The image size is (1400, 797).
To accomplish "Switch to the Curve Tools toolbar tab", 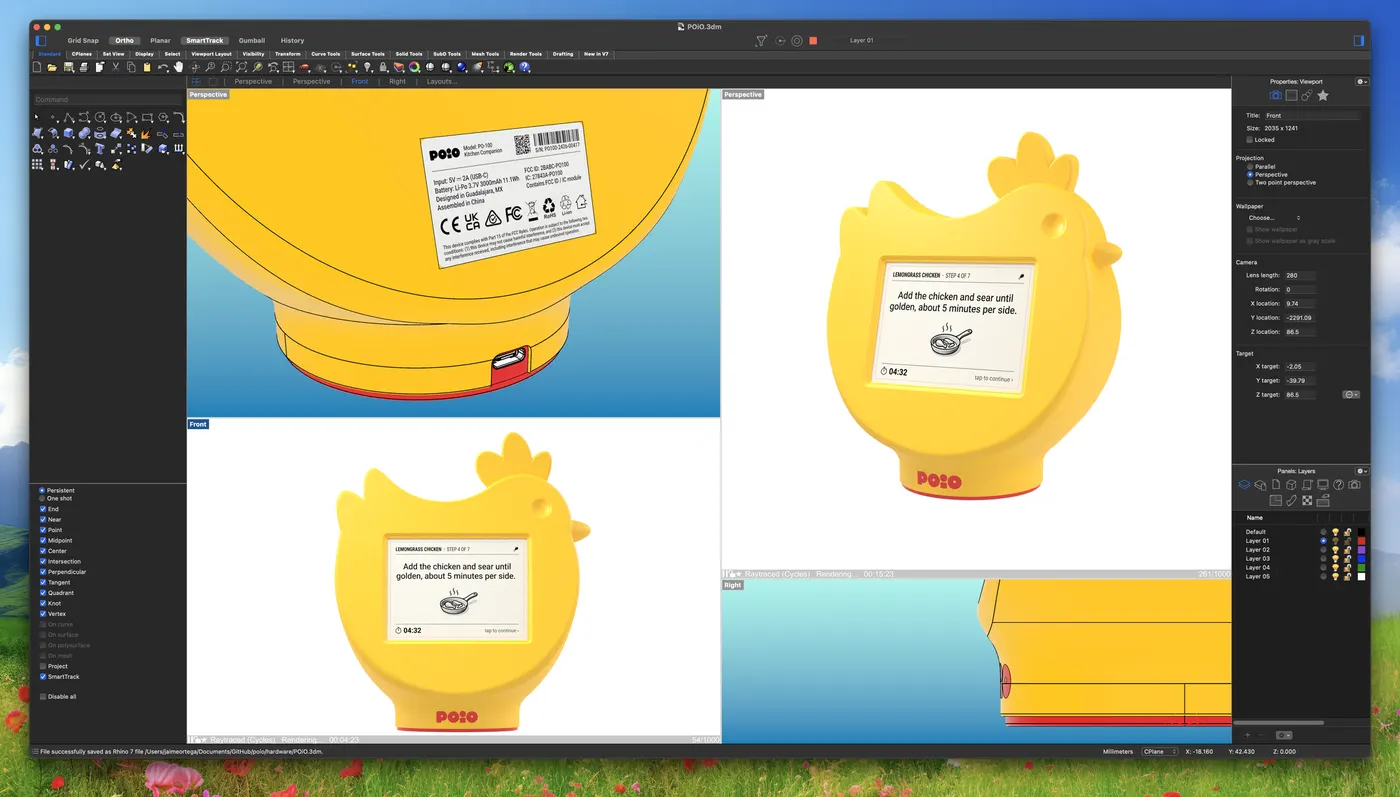I will point(326,54).
